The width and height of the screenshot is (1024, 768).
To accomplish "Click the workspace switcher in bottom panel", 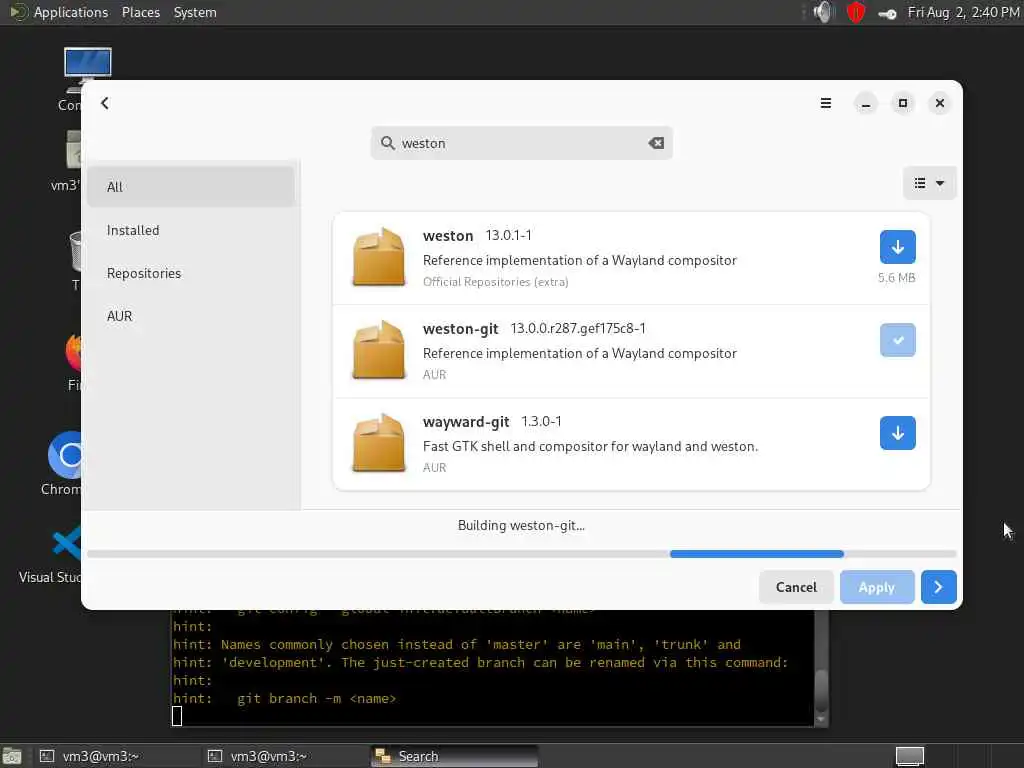I will click(909, 756).
